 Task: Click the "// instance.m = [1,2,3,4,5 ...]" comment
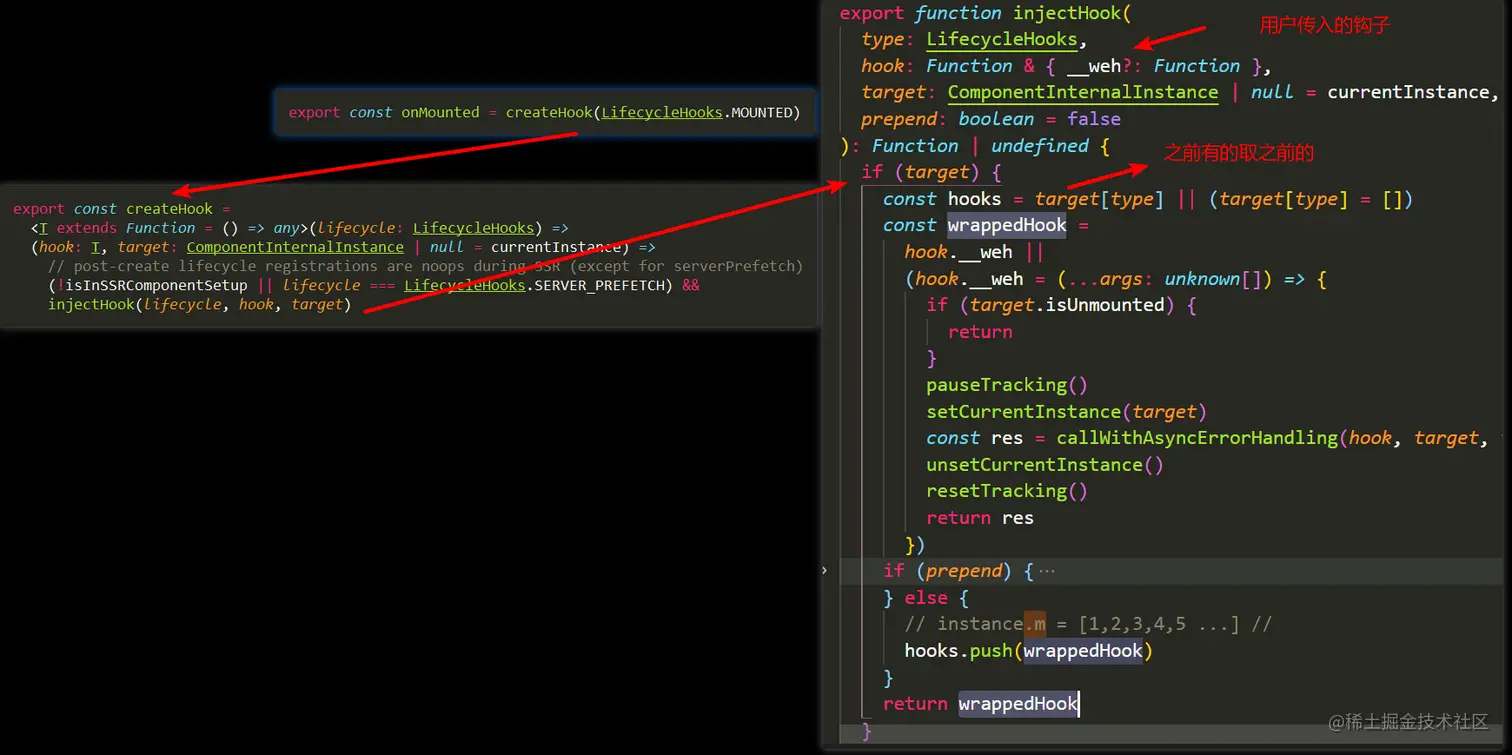tap(1088, 624)
